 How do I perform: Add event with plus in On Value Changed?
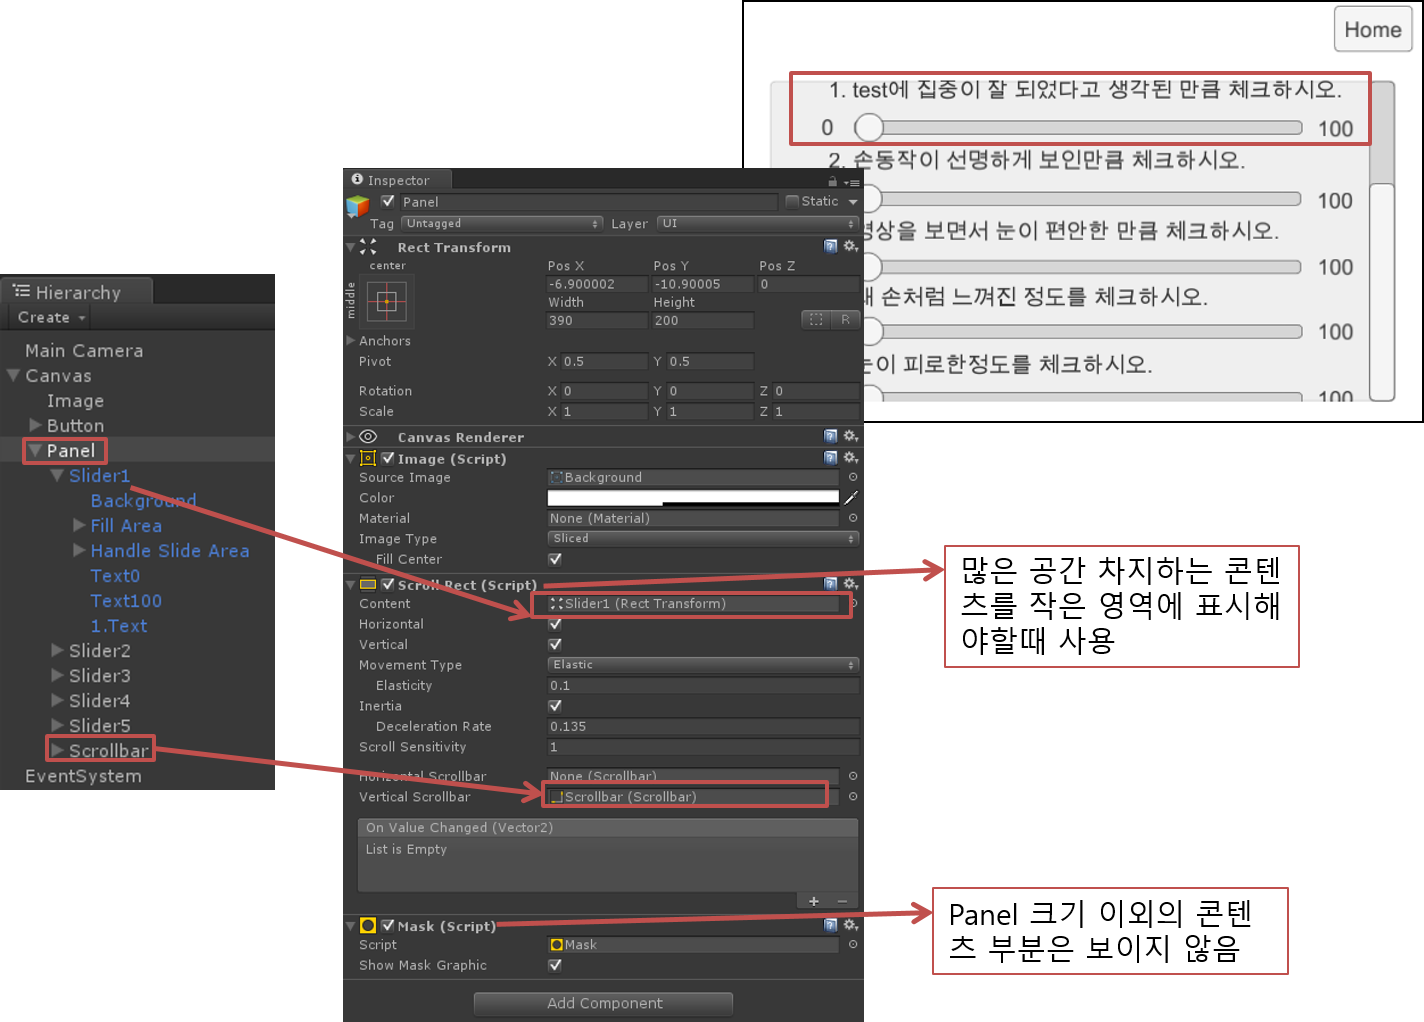click(x=814, y=901)
